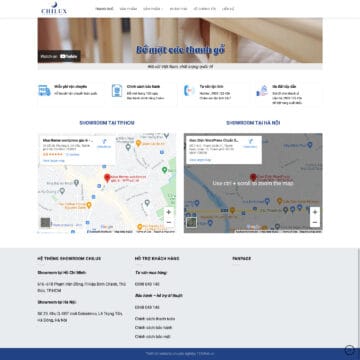Zoom in on the Hà Nội map

[x=315, y=212]
